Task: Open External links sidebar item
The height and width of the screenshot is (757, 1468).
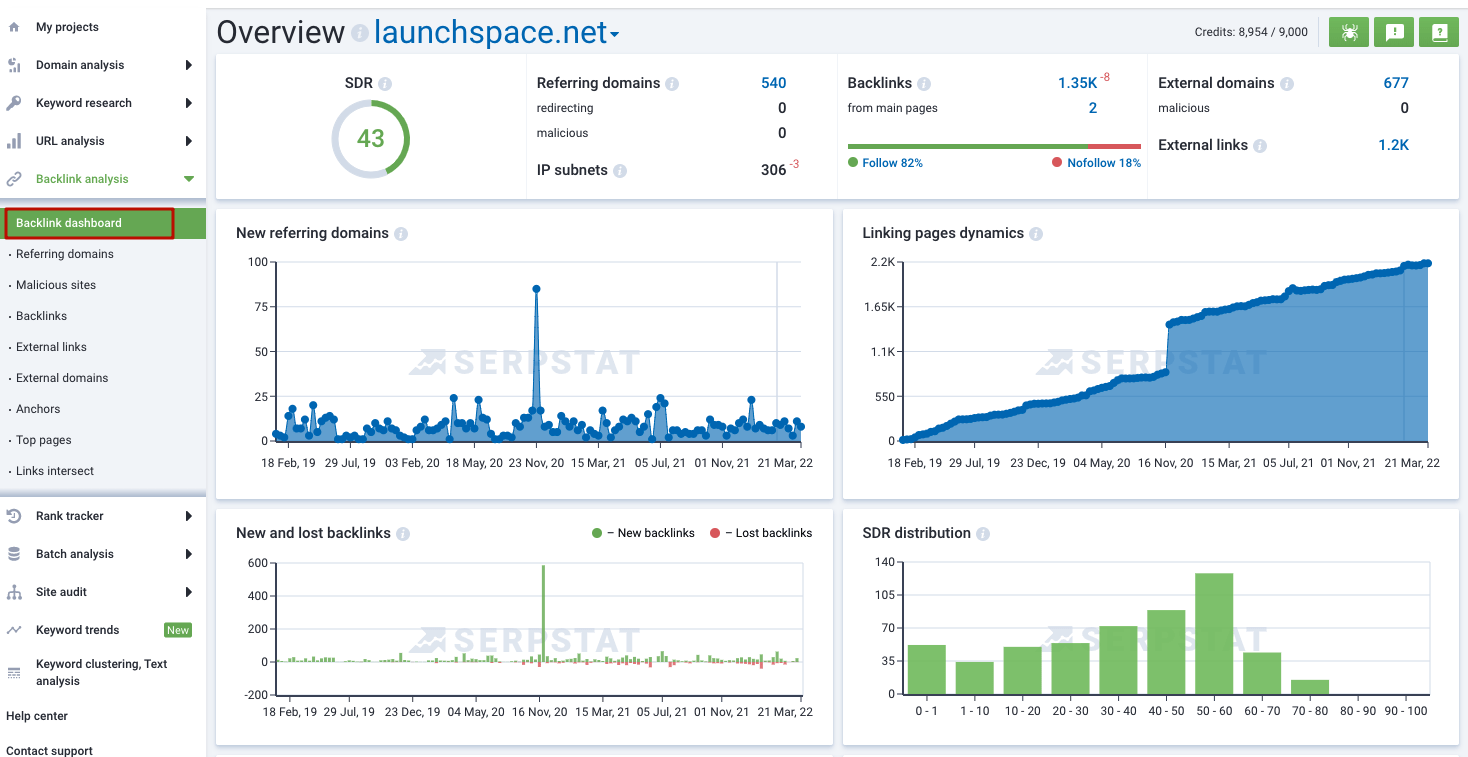Action: (x=51, y=347)
